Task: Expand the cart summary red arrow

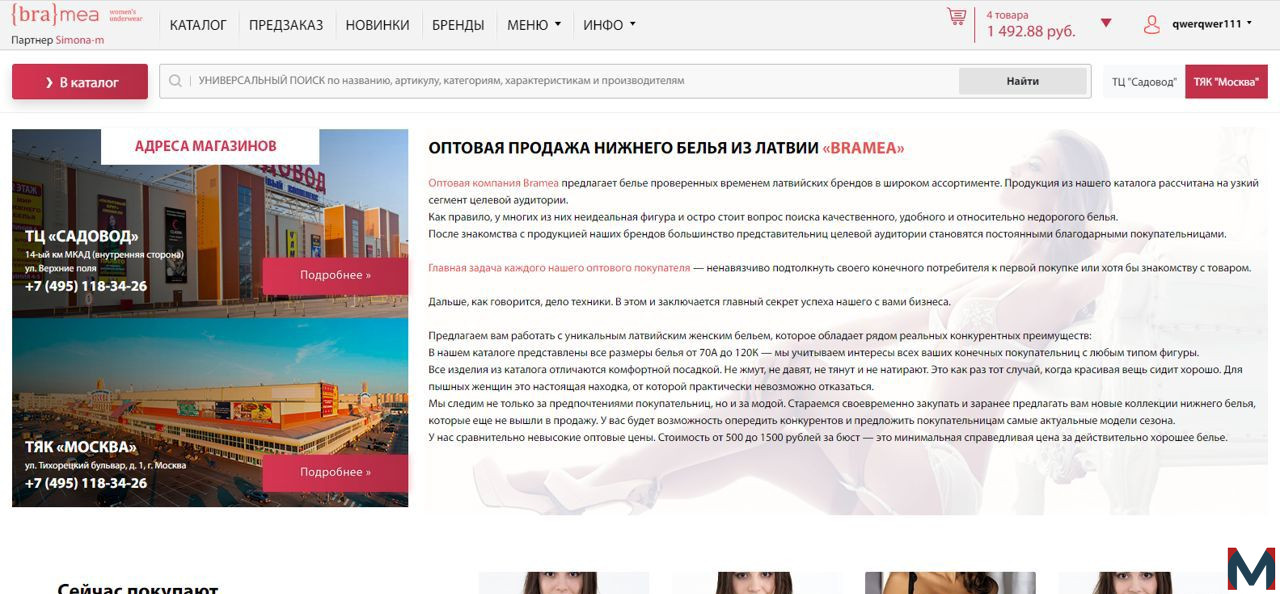Action: coord(1106,23)
